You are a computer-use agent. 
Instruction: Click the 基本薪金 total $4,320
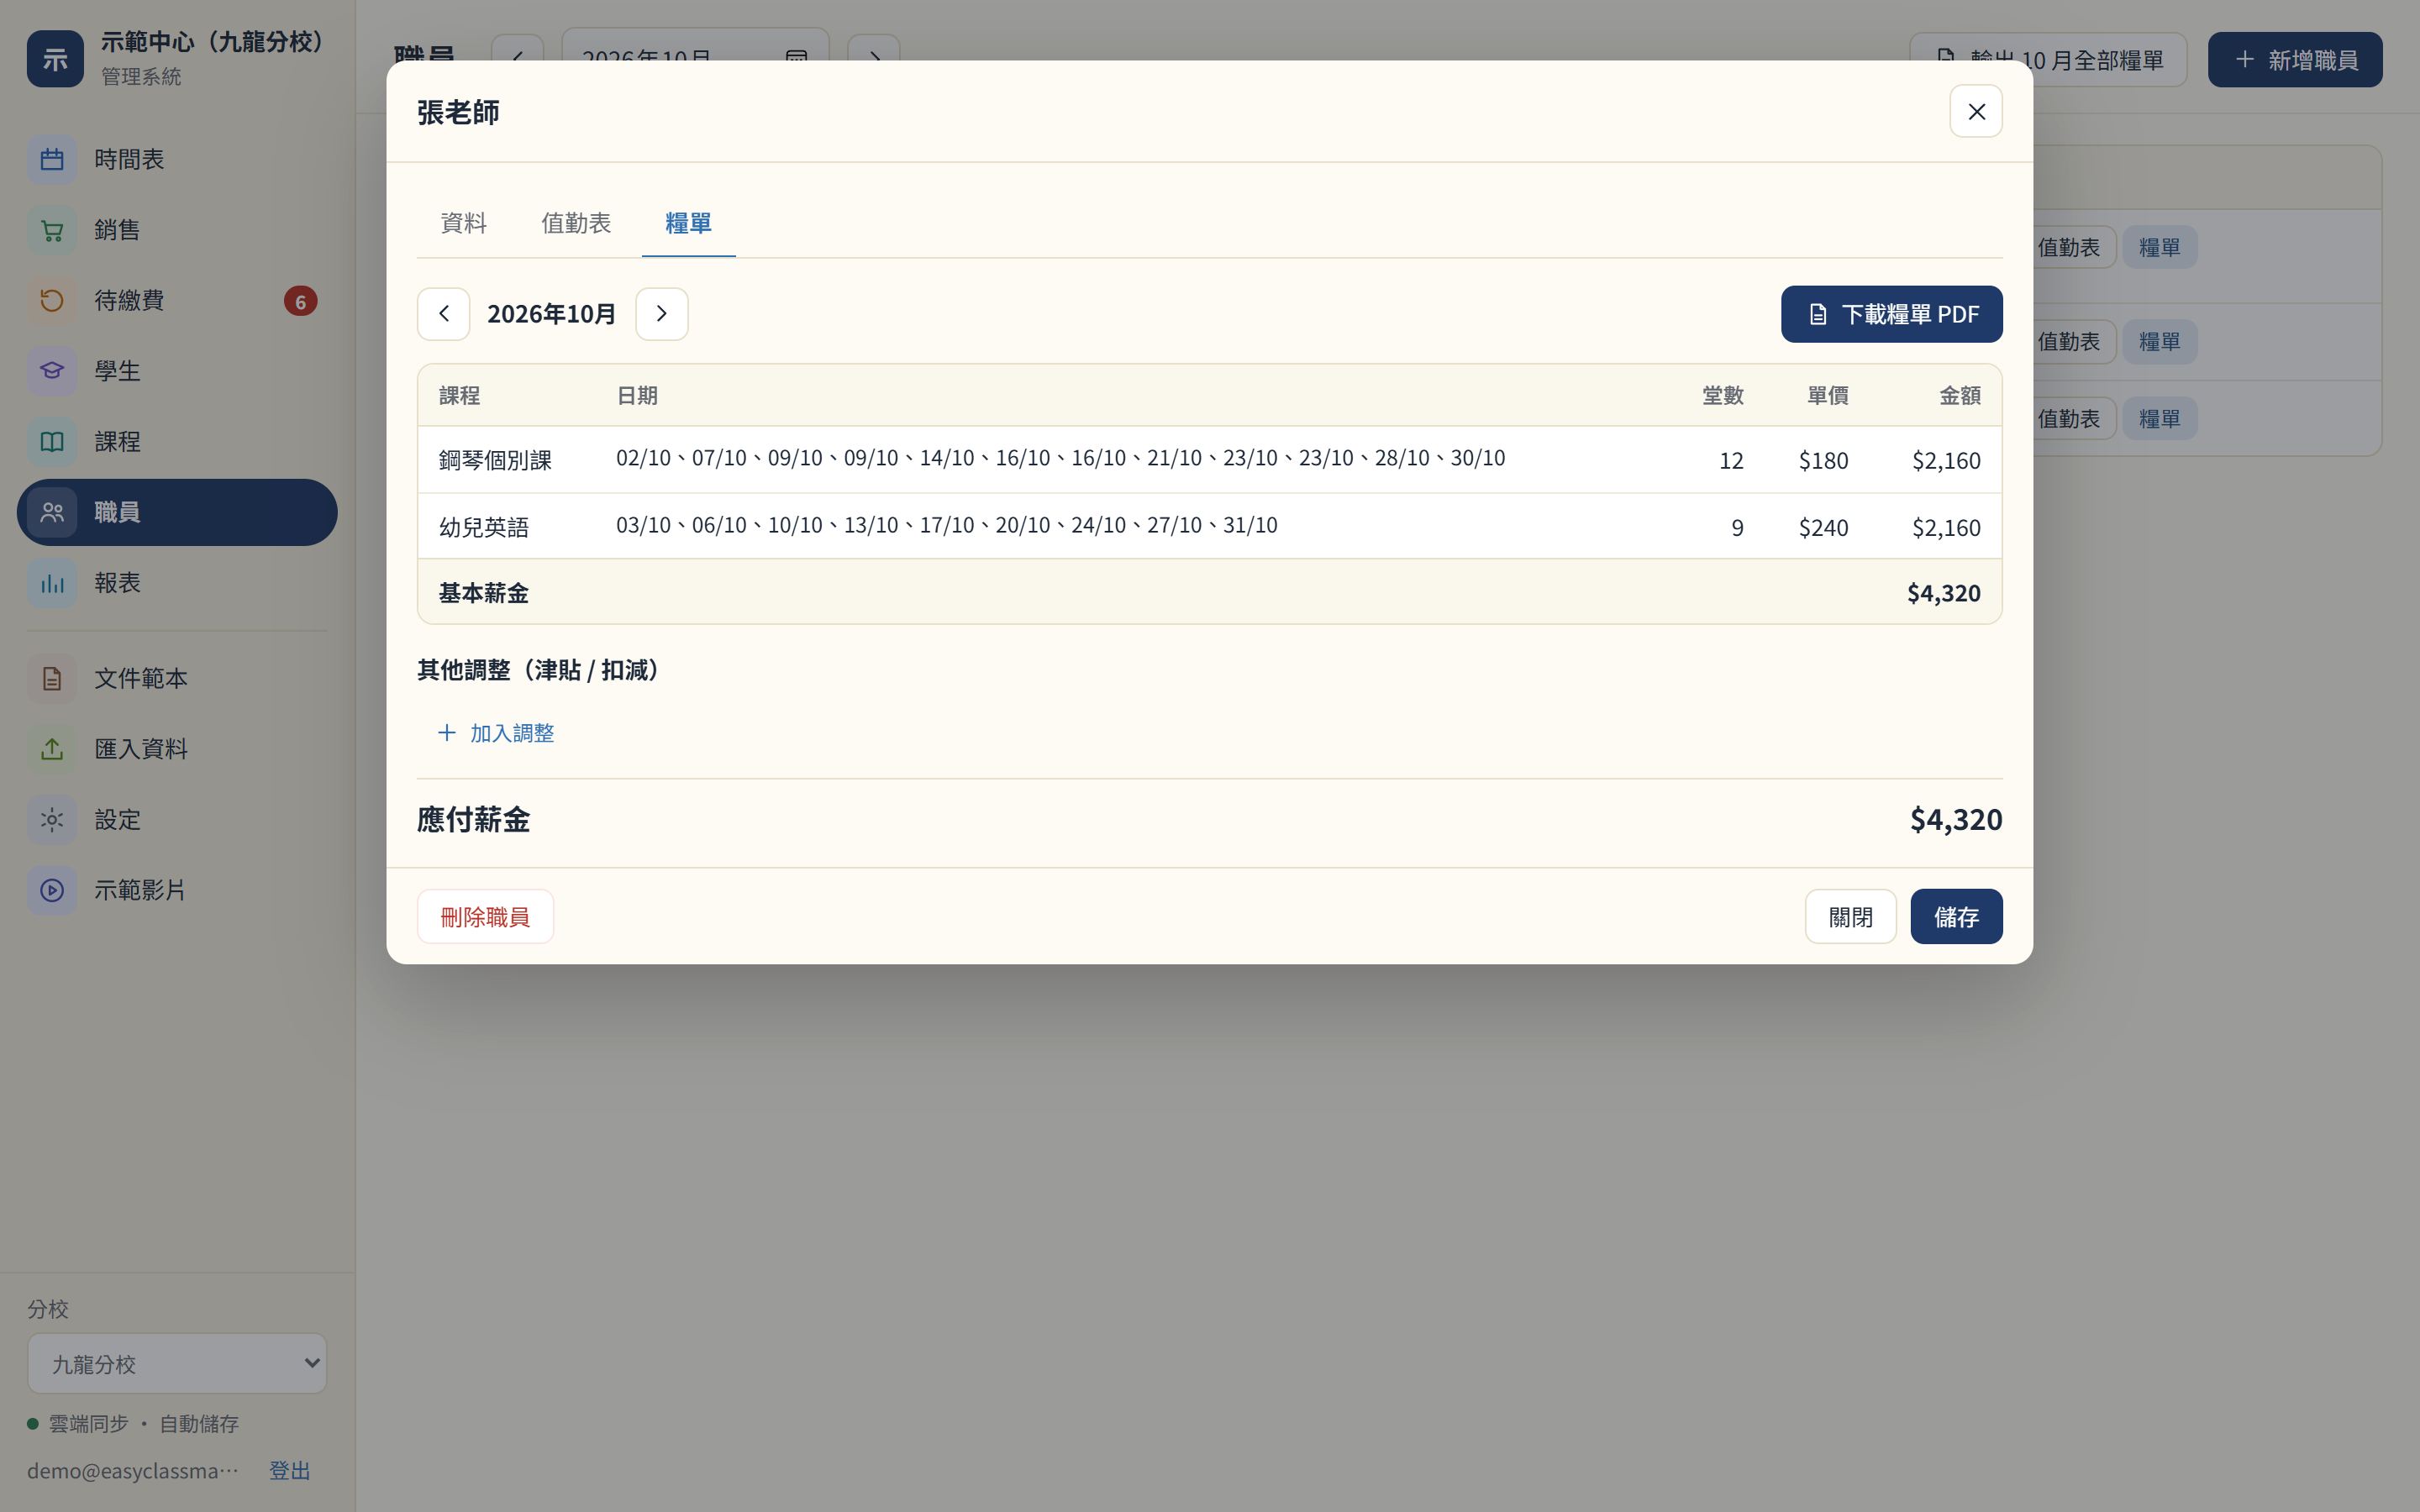coord(1943,593)
